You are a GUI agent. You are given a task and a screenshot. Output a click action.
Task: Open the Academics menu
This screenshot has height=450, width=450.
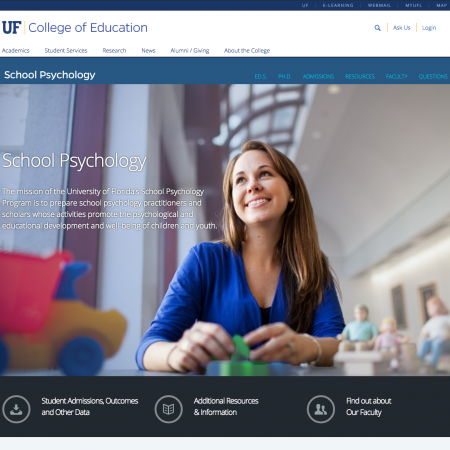click(16, 51)
